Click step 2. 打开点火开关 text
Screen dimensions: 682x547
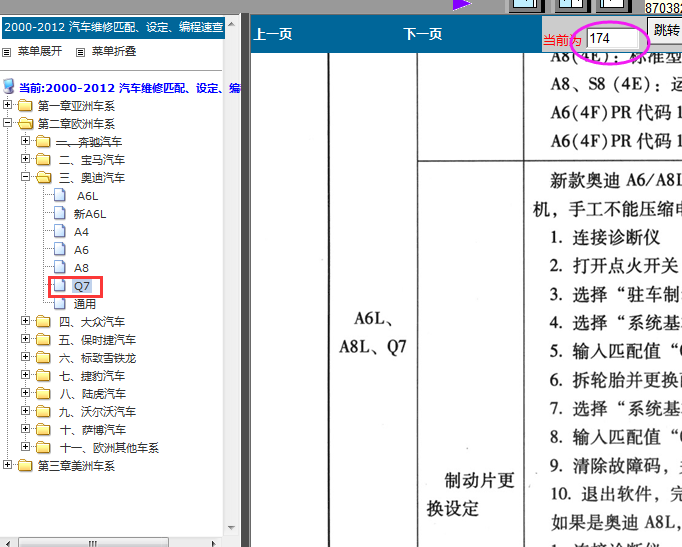click(613, 266)
